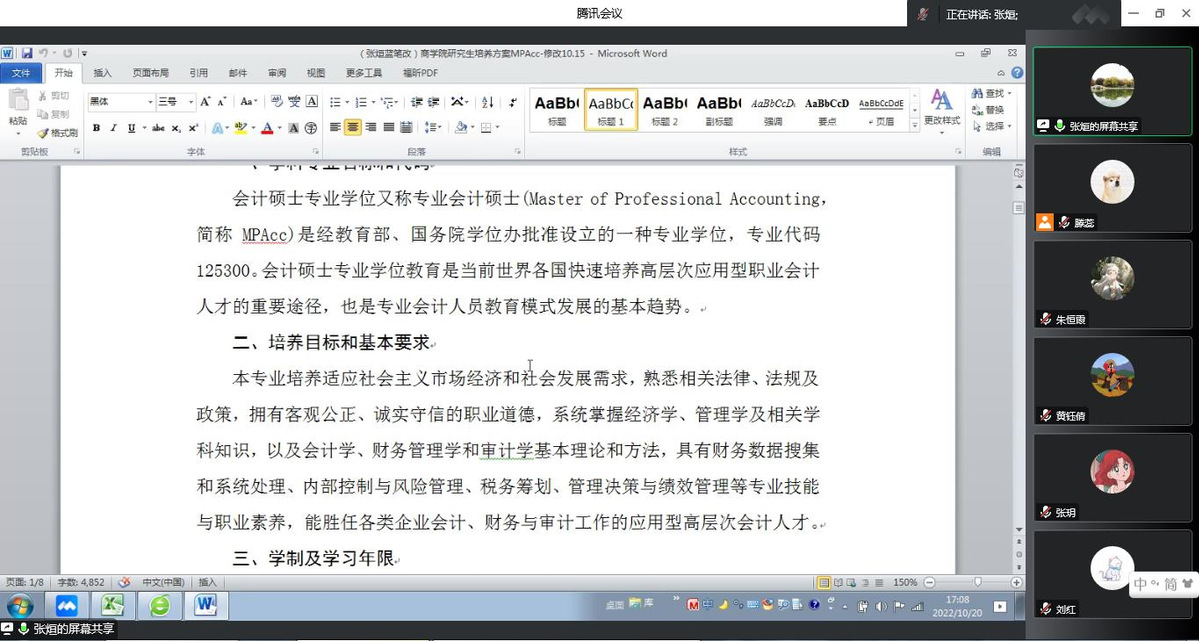Click the Replace (替换) icon
1199x641 pixels.
coord(988,110)
